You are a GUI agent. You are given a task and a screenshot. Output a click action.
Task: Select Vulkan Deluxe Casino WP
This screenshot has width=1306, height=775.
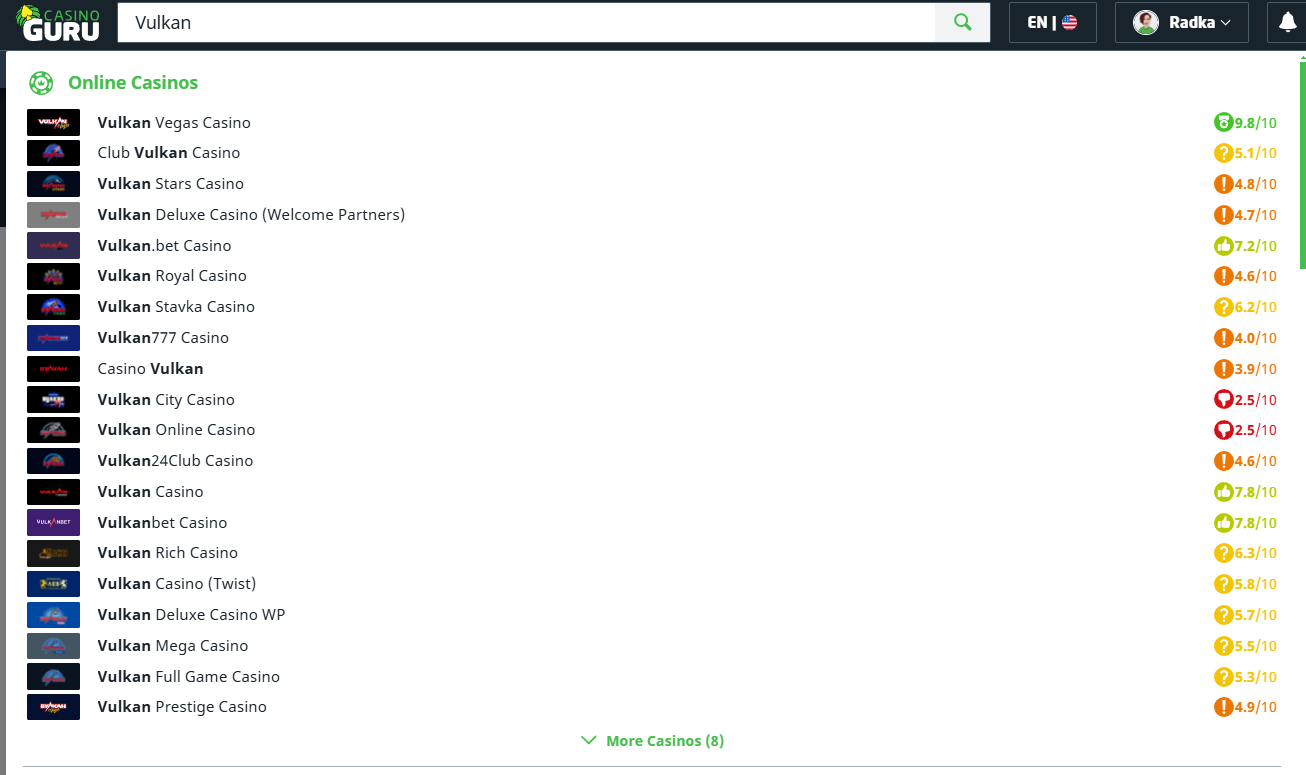click(x=191, y=615)
